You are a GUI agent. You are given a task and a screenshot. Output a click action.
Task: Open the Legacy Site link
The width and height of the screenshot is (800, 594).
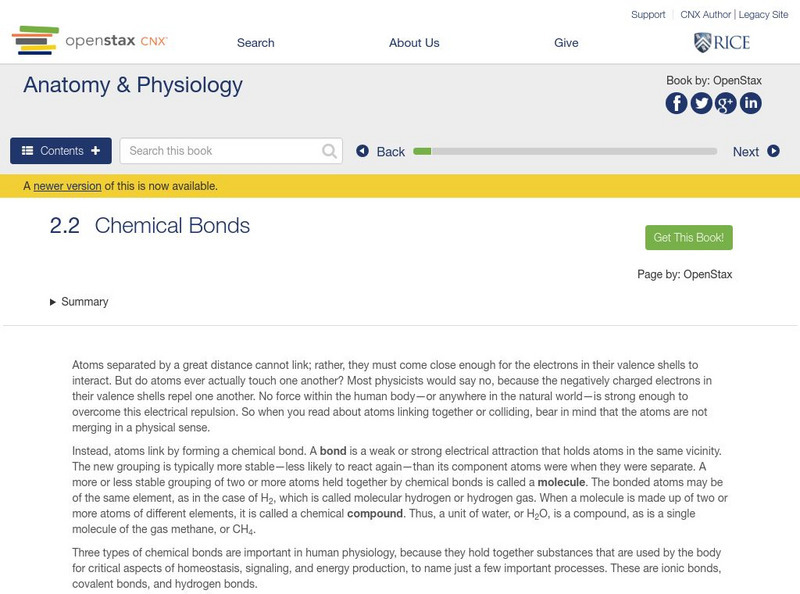click(x=763, y=15)
